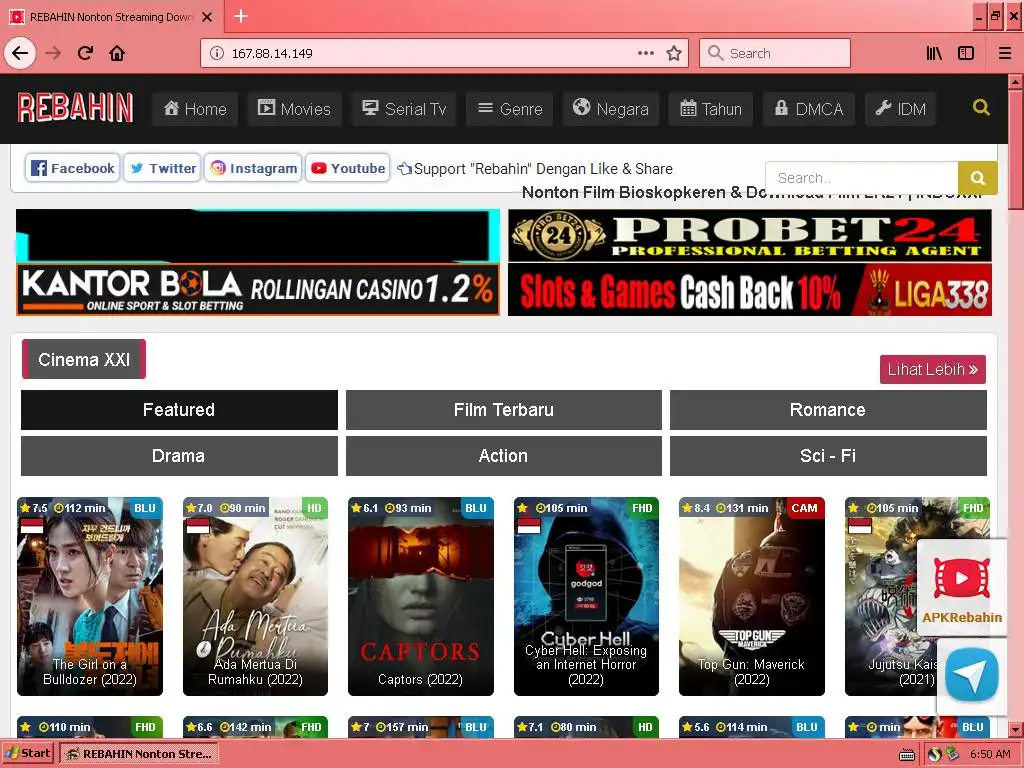
Task: Open the Library icon in toolbar
Action: [x=934, y=53]
